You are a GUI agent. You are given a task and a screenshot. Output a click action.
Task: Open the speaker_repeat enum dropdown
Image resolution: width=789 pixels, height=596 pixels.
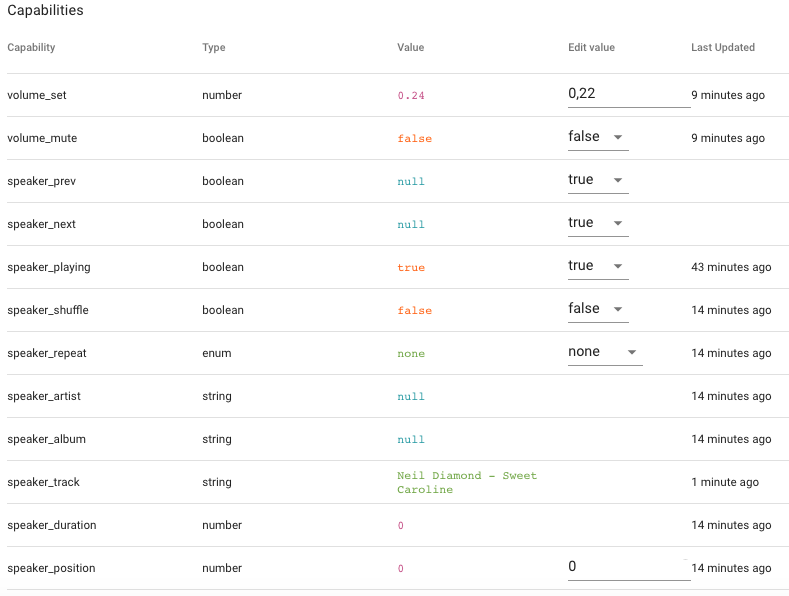(604, 352)
